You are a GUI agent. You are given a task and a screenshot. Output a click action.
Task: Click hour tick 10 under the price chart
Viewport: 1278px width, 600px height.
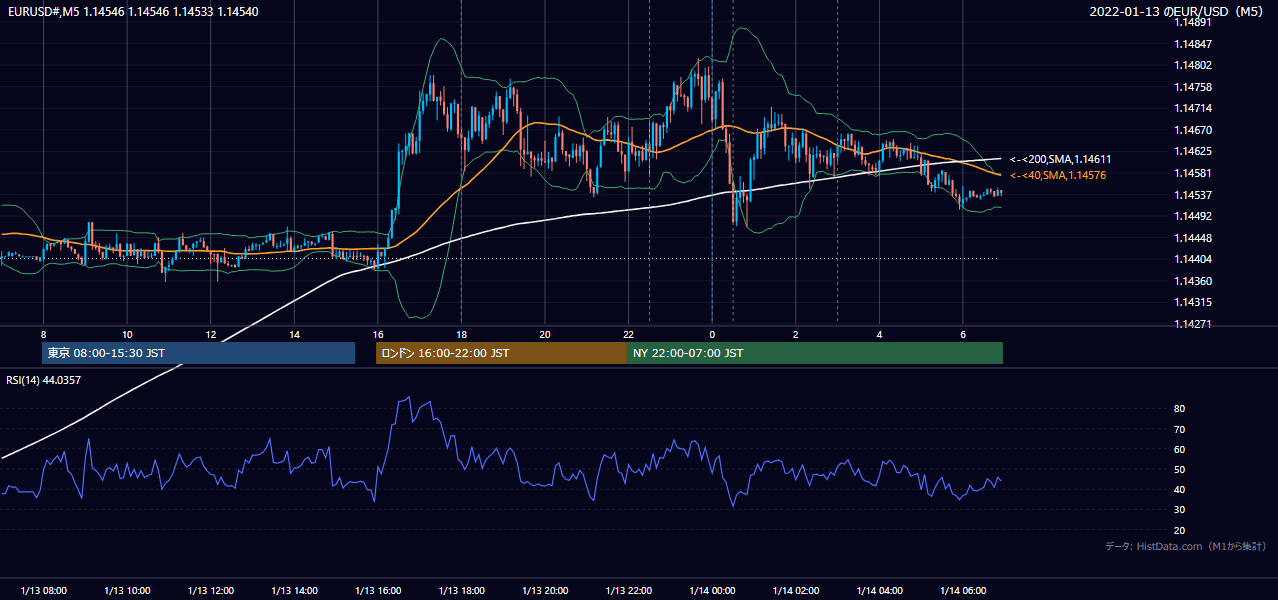pyautogui.click(x=127, y=334)
